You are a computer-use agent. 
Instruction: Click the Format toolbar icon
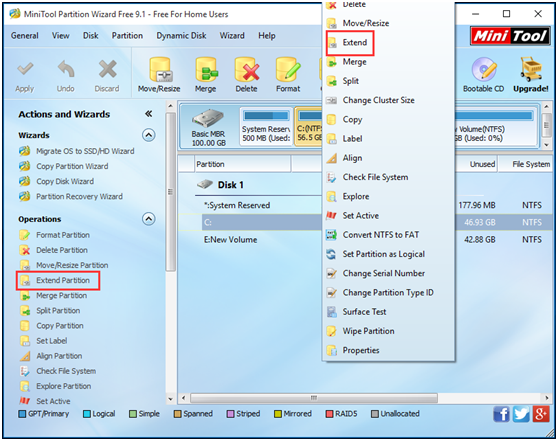tap(288, 70)
